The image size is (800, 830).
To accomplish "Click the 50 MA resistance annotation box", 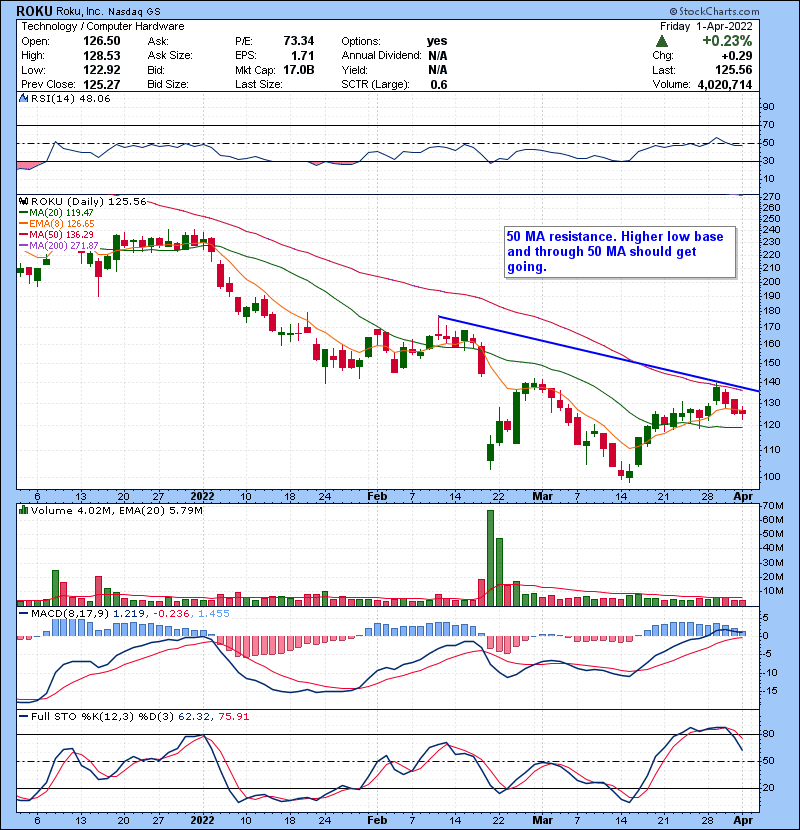I will (x=620, y=251).
